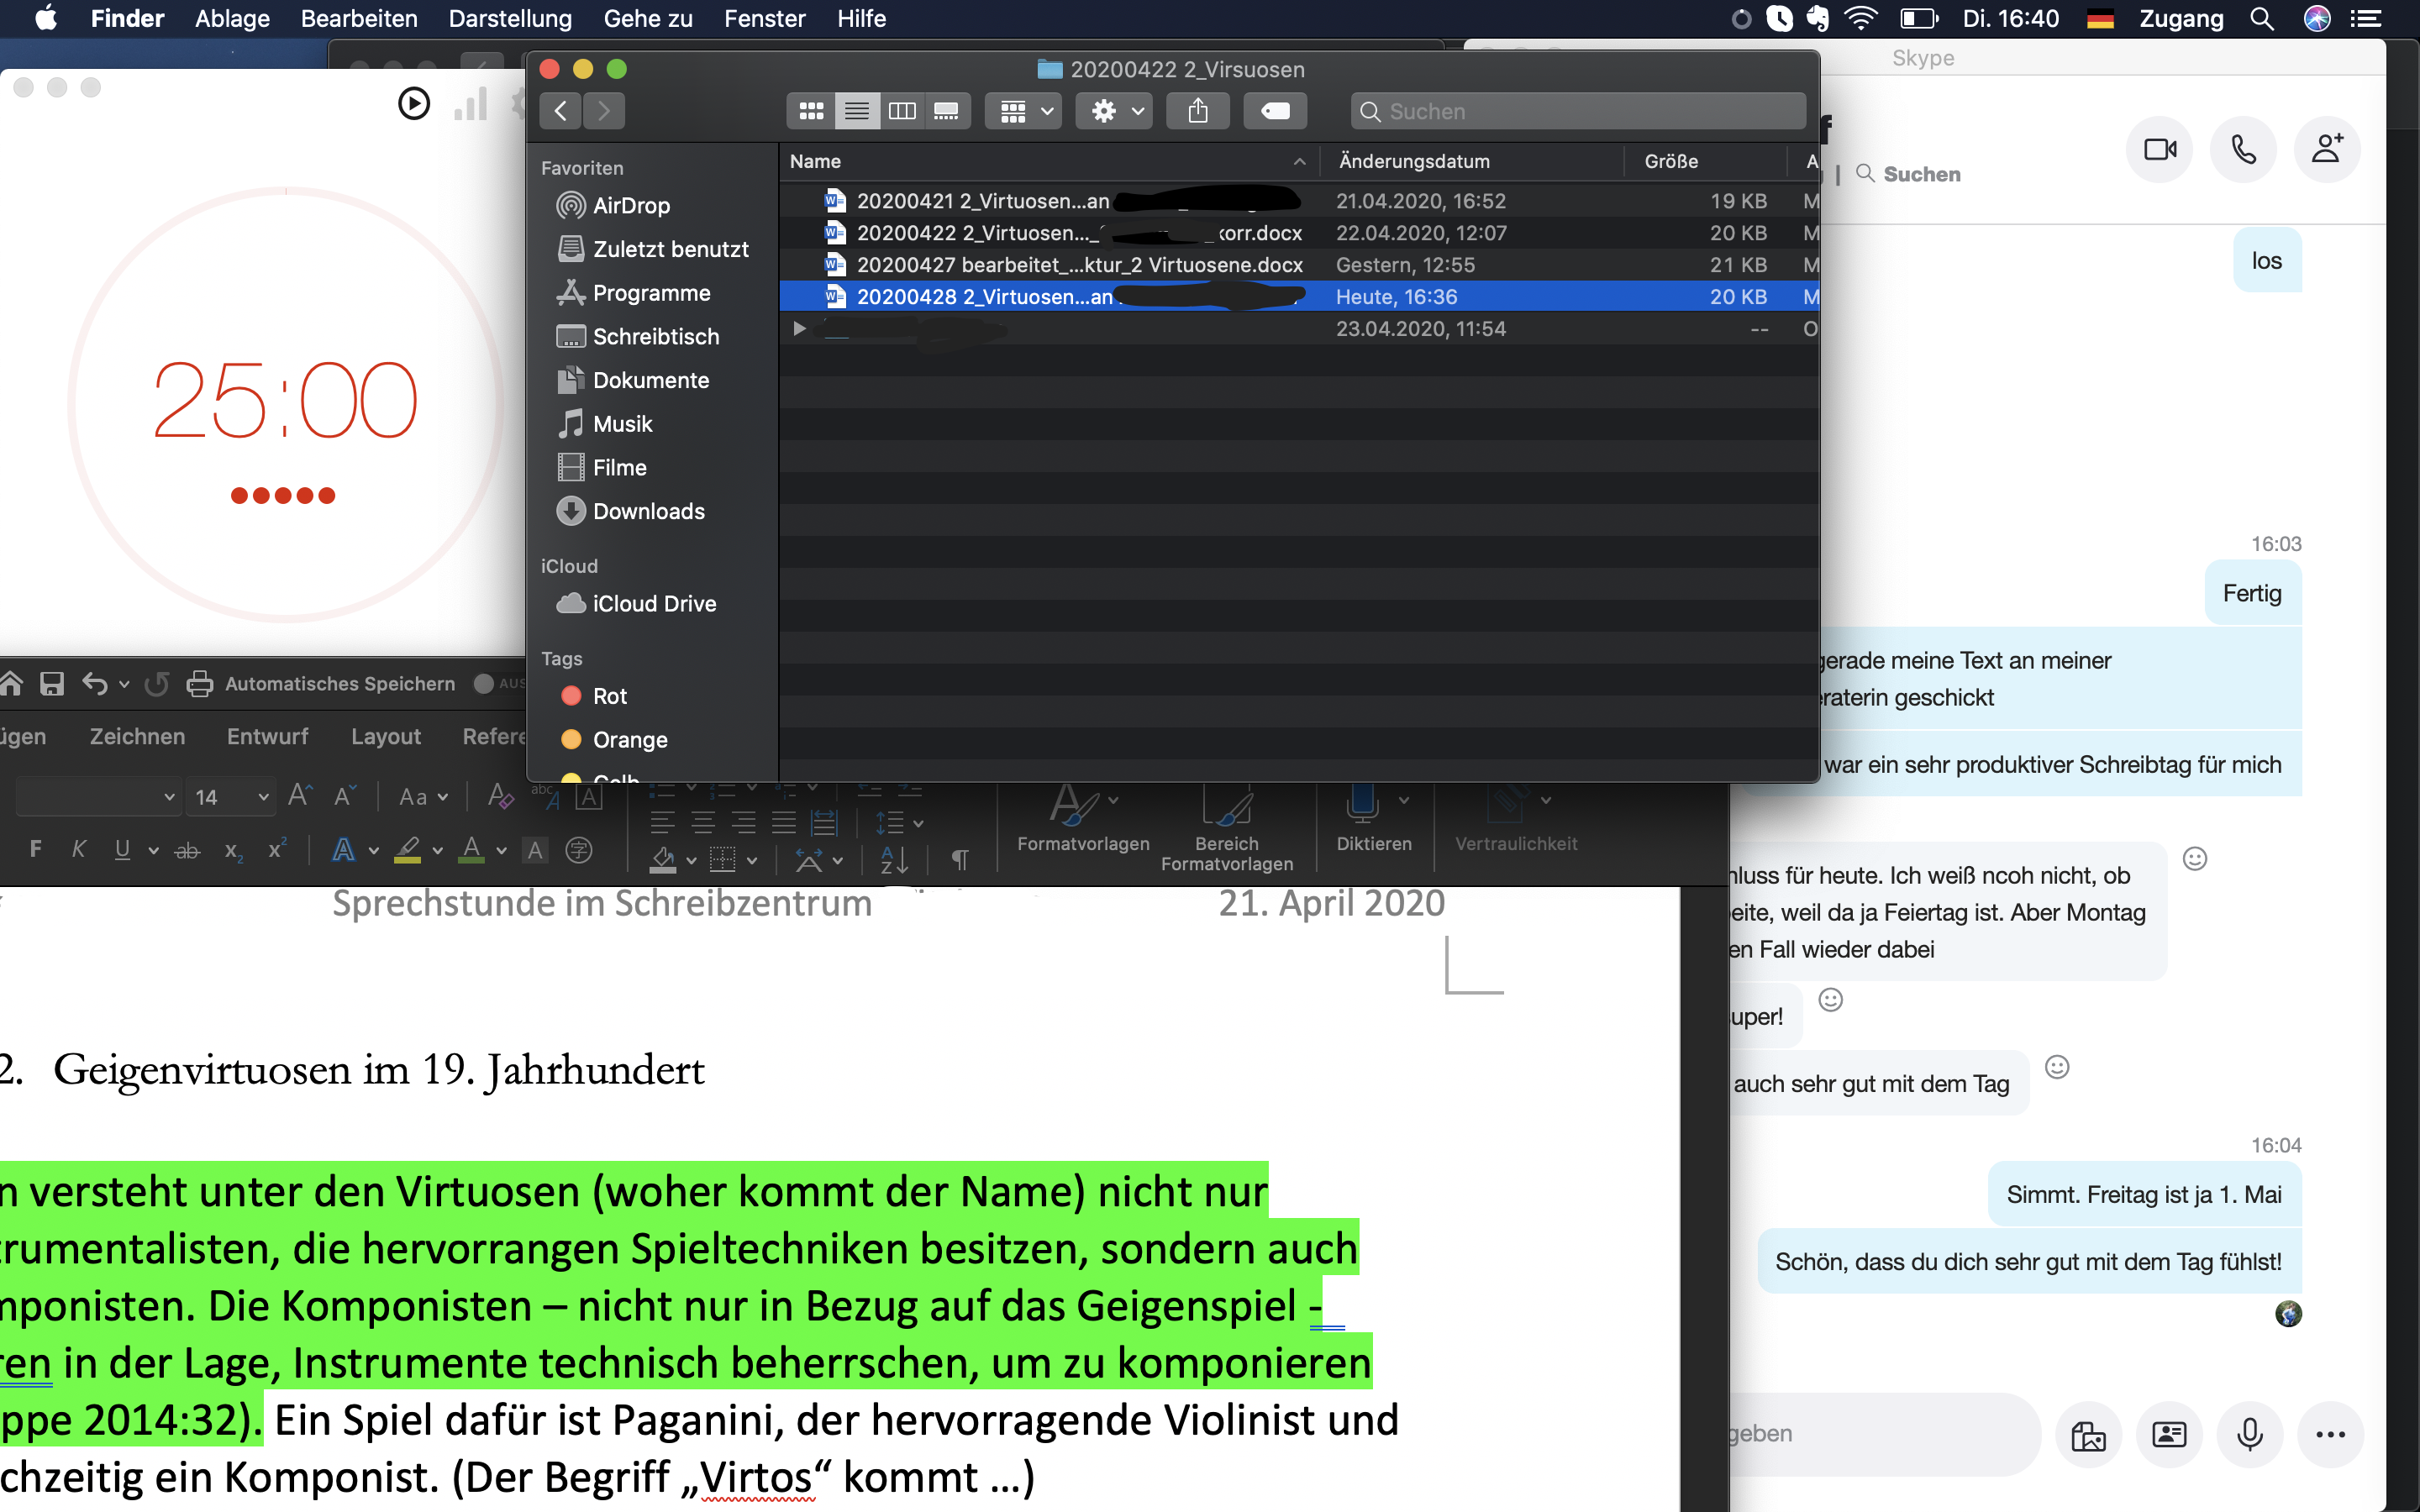Click Finder share button
Screen dimensions: 2420x1512
tap(1198, 111)
